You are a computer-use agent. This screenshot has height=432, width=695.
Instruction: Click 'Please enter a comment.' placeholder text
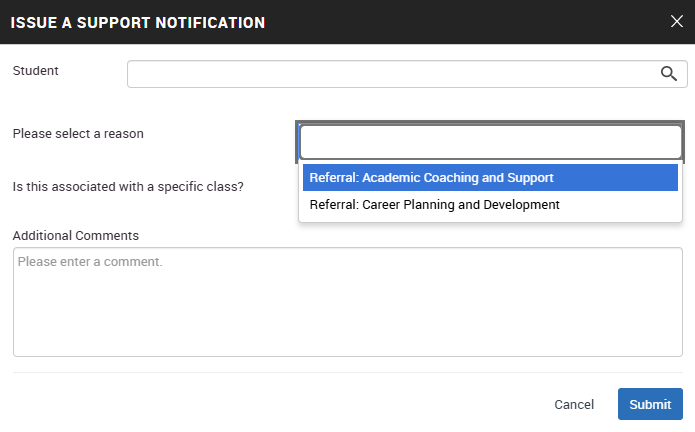click(90, 262)
